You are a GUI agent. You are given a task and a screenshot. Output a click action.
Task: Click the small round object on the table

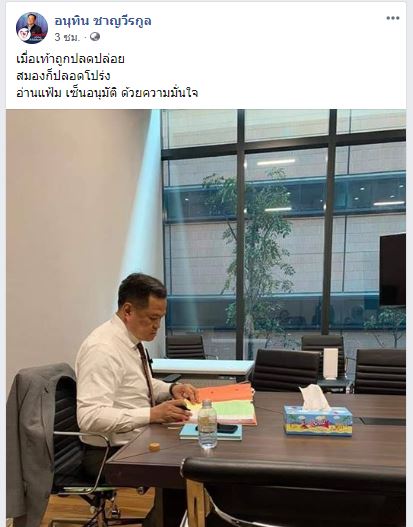pos(154,446)
